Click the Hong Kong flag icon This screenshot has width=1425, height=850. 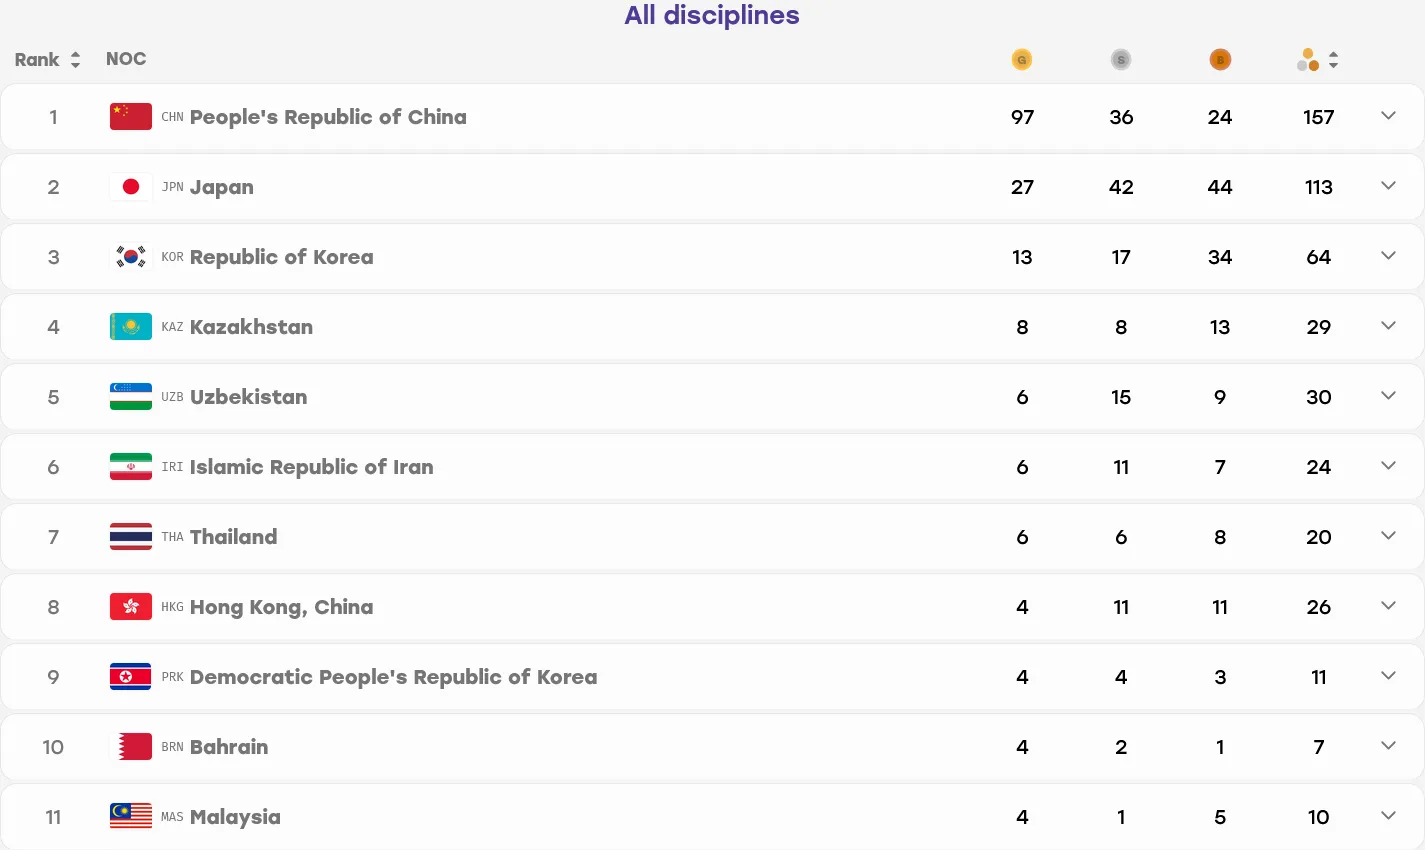point(131,607)
